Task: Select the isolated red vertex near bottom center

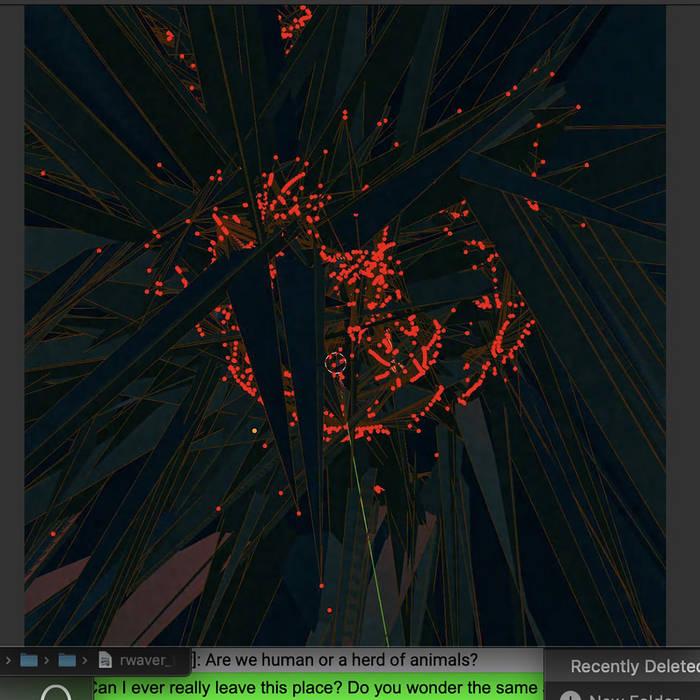Action: click(321, 585)
